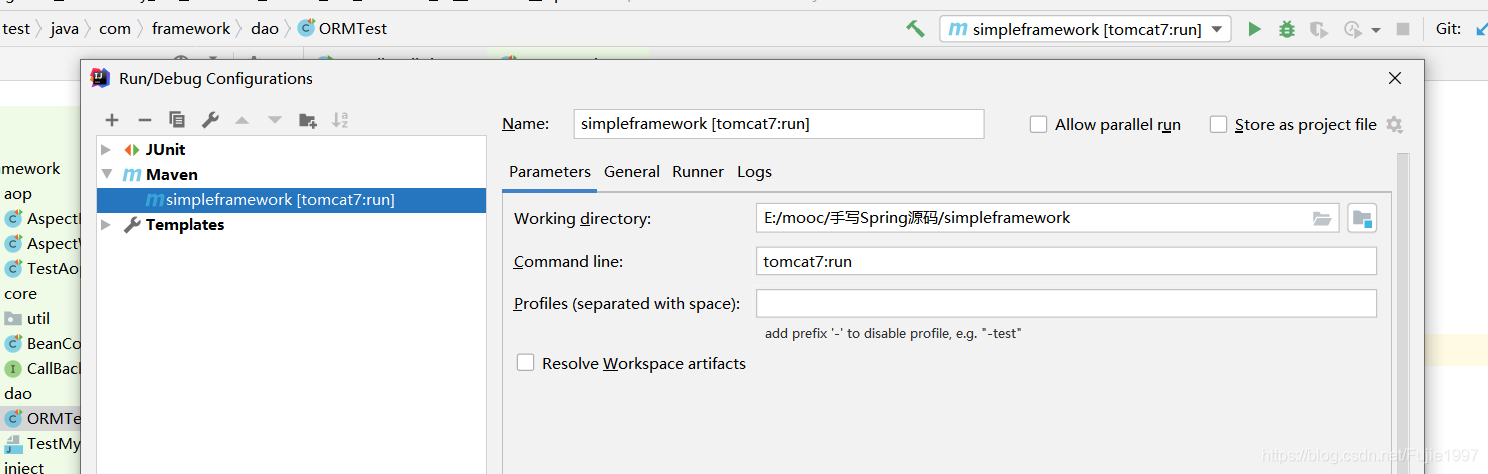
Task: Select simpleframework [tomcat7:run] tree item
Action: click(291, 200)
